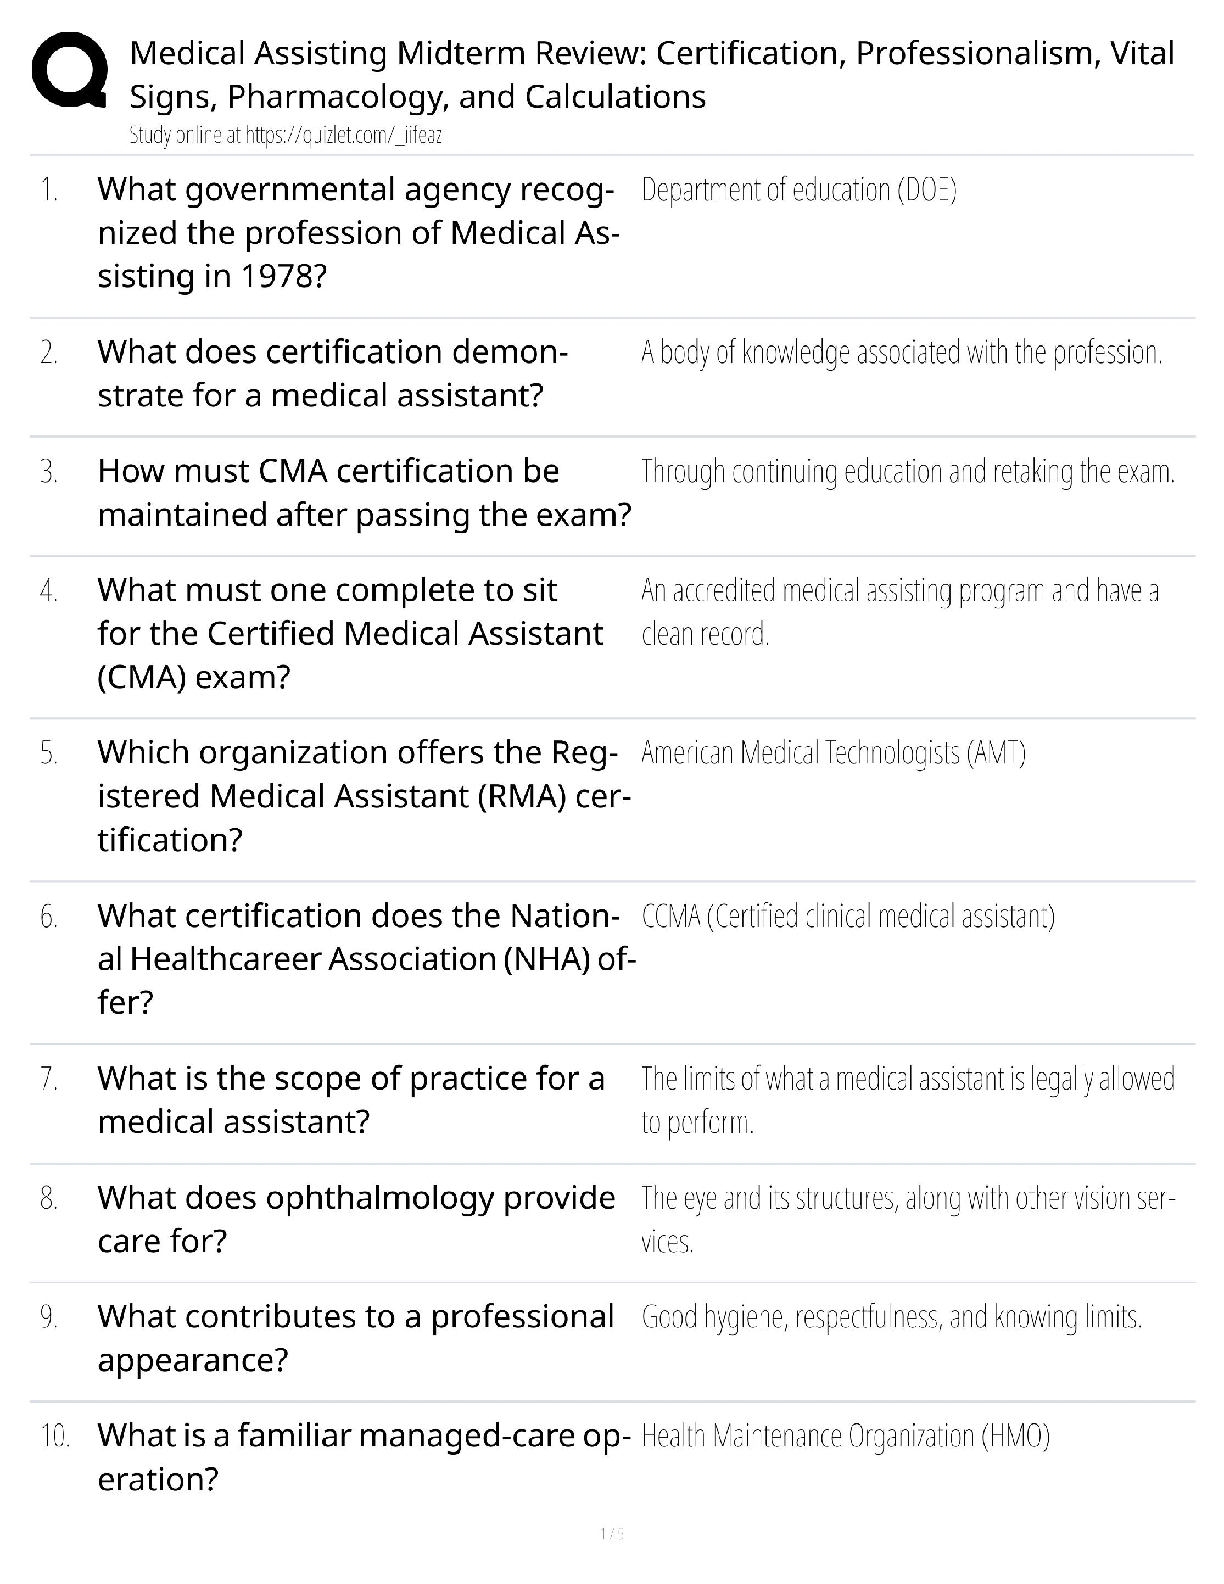Viewport: 1224px width, 1584px height.
Task: Select question 3 on CMA certification maintenance
Action: click(x=364, y=492)
